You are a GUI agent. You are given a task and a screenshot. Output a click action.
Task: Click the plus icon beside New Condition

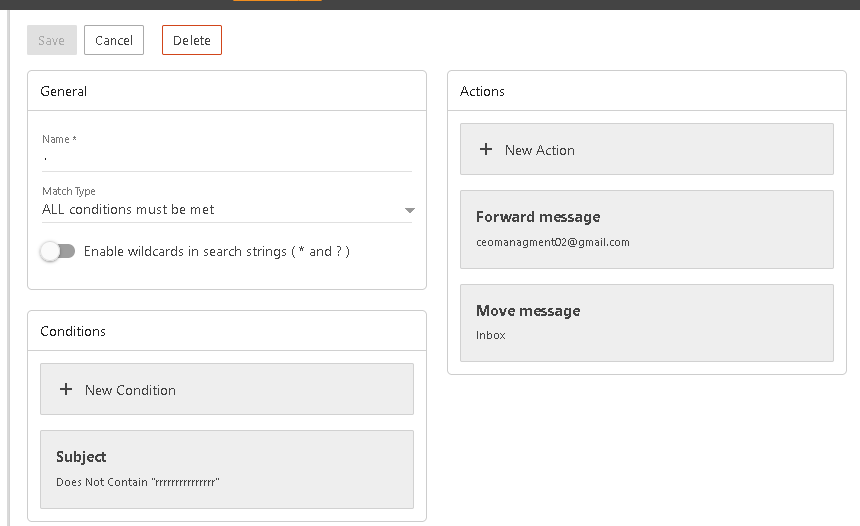pos(66,390)
